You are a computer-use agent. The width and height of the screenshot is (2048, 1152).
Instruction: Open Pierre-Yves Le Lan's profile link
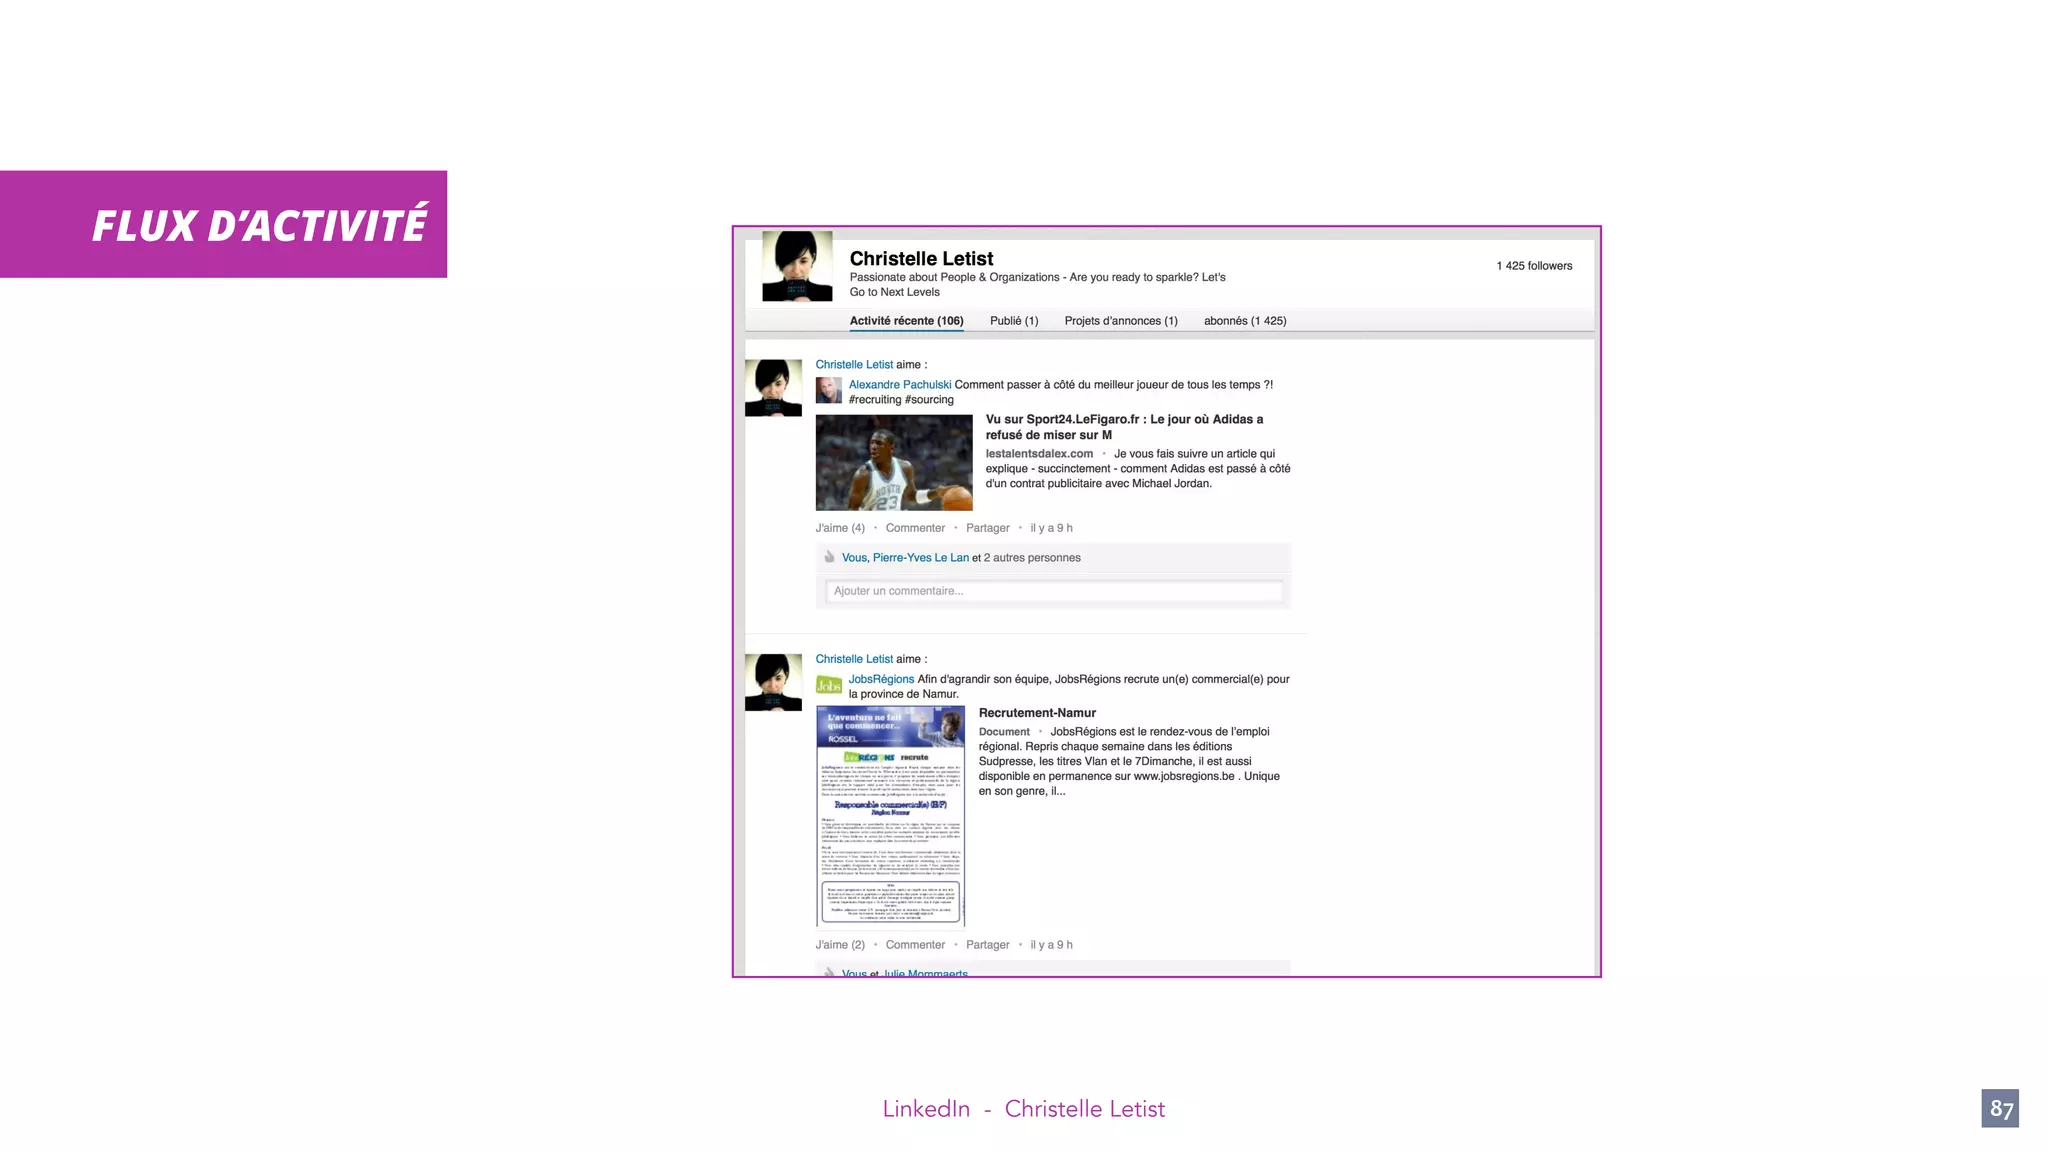(x=921, y=558)
